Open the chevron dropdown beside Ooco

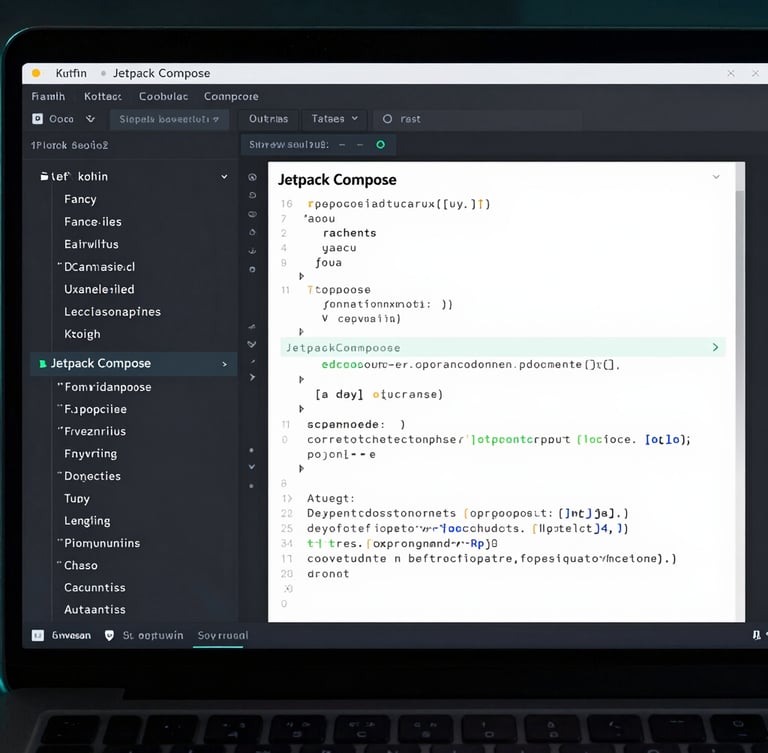tap(91, 119)
